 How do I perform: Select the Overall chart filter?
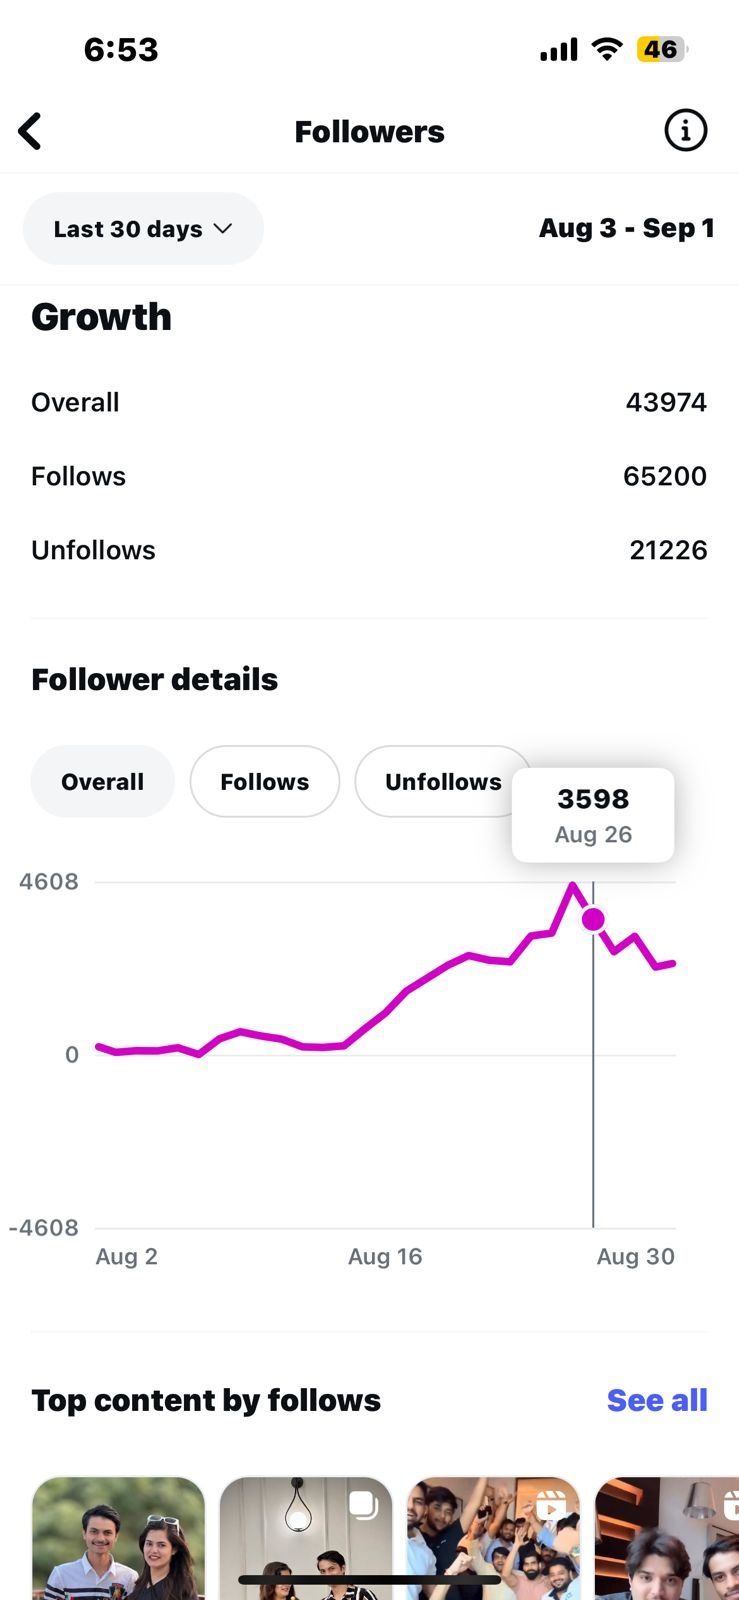pos(103,782)
